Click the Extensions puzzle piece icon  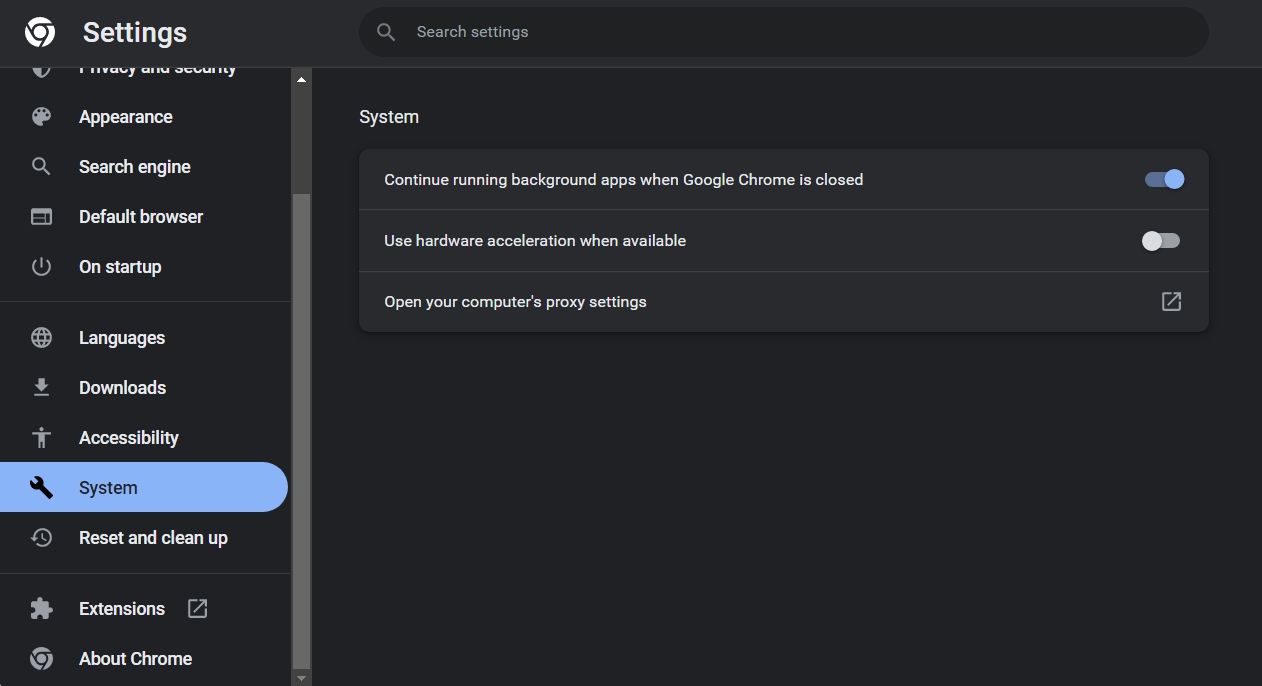[x=41, y=609]
